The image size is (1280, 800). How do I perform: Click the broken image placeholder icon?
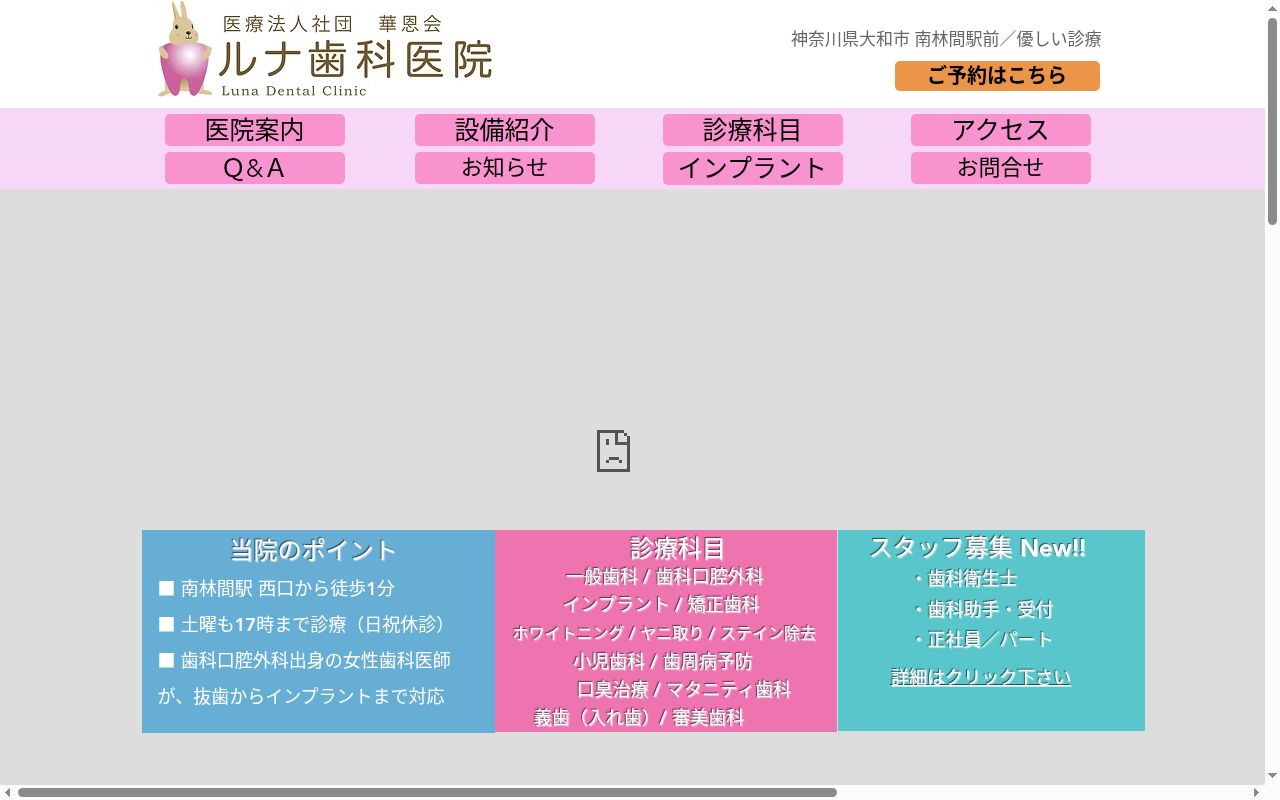(613, 451)
